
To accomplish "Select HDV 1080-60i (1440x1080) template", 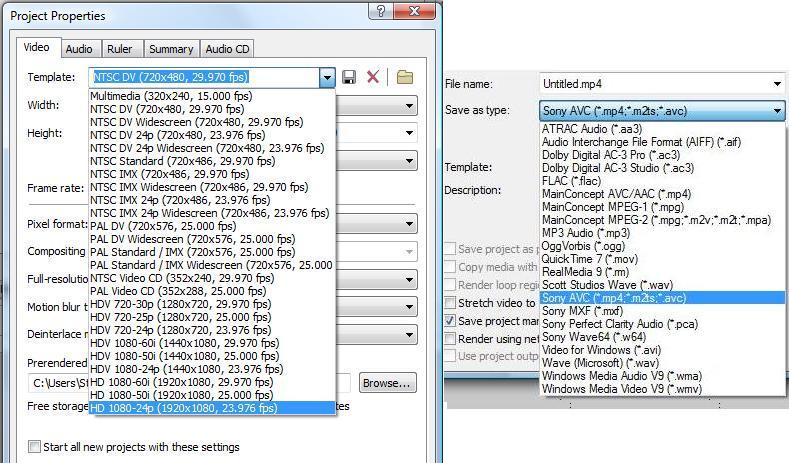I will tap(212, 343).
